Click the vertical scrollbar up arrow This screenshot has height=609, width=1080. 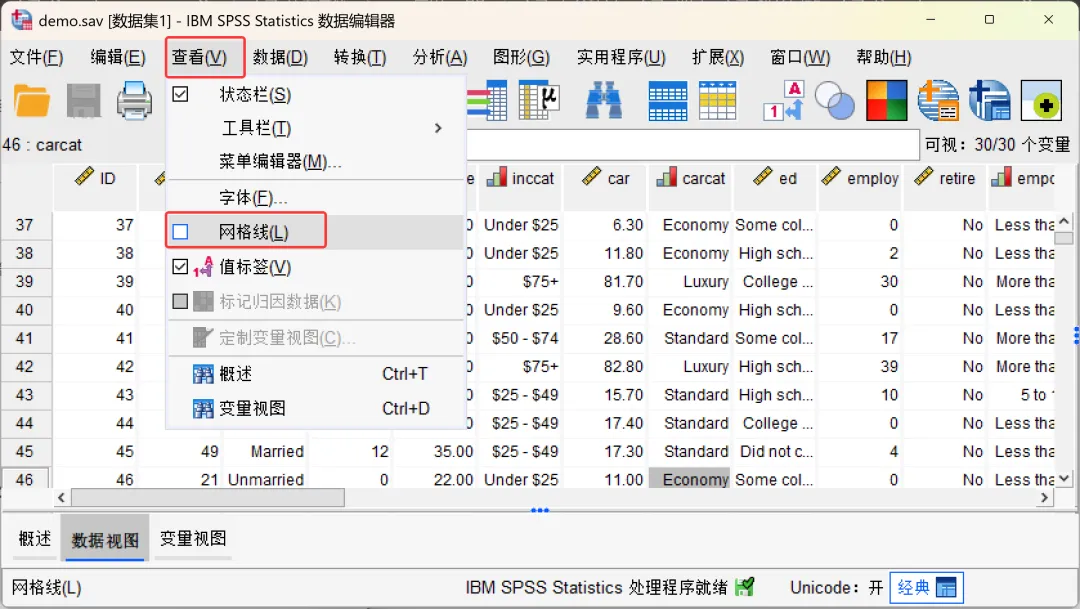pyautogui.click(x=1064, y=222)
